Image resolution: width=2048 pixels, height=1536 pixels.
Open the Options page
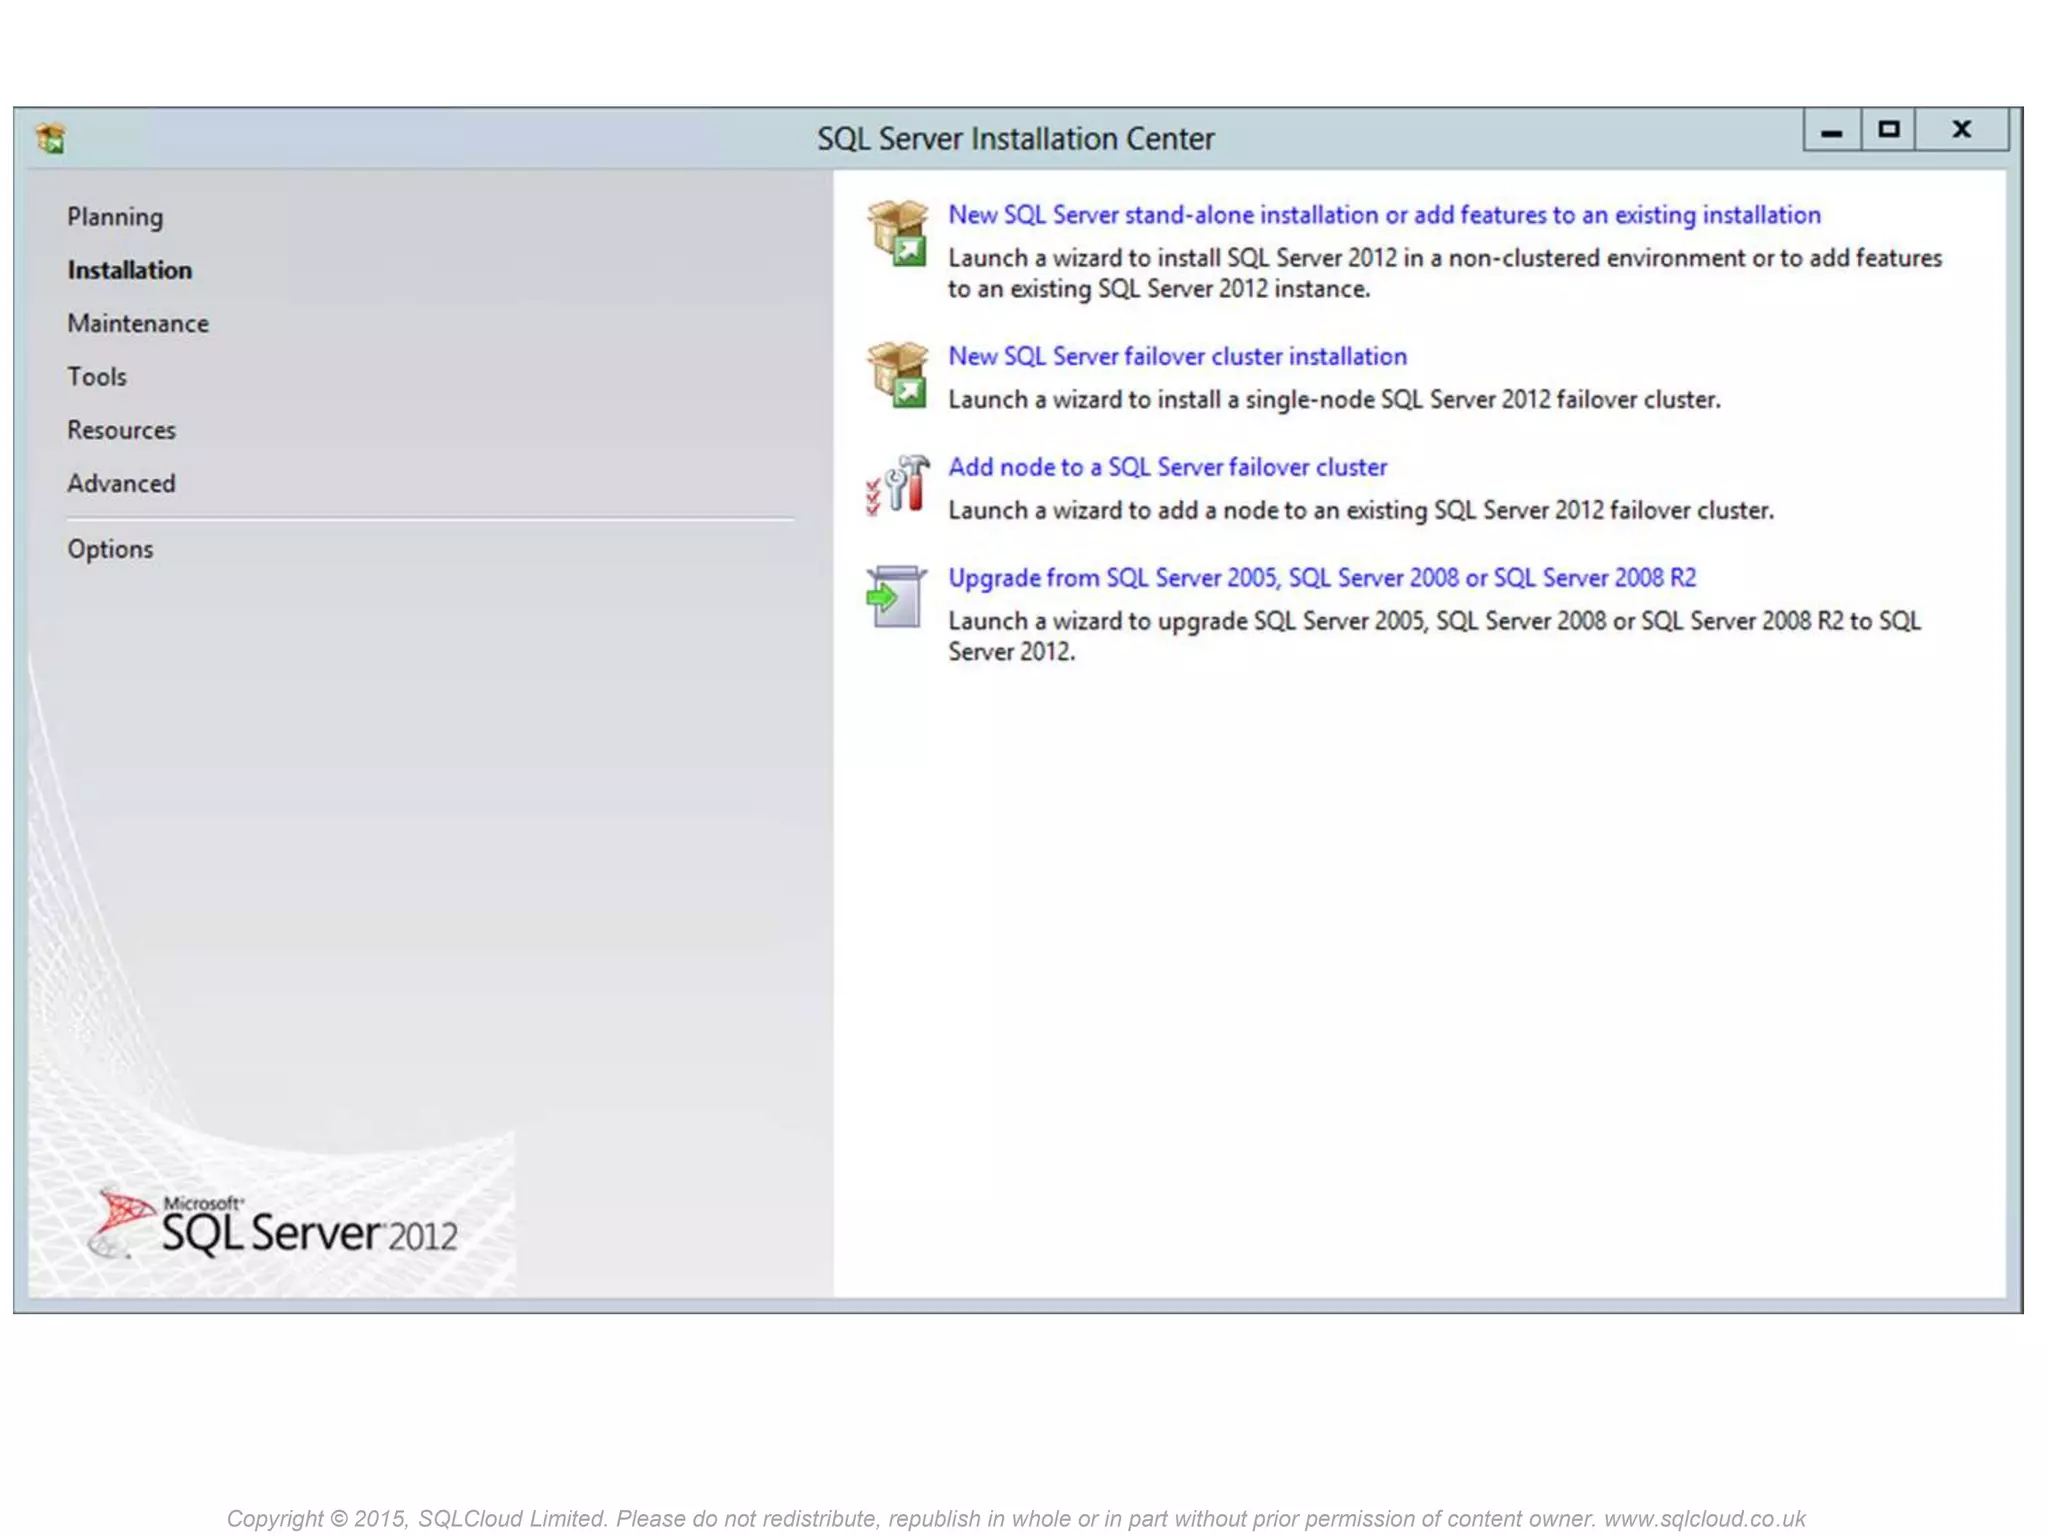[x=110, y=549]
